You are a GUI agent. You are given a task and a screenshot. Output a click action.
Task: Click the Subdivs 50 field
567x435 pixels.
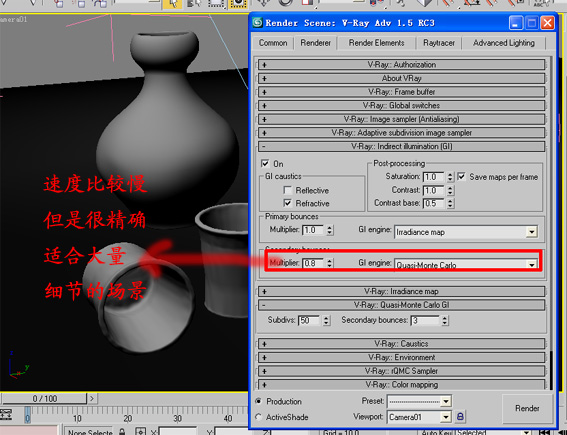[310, 320]
